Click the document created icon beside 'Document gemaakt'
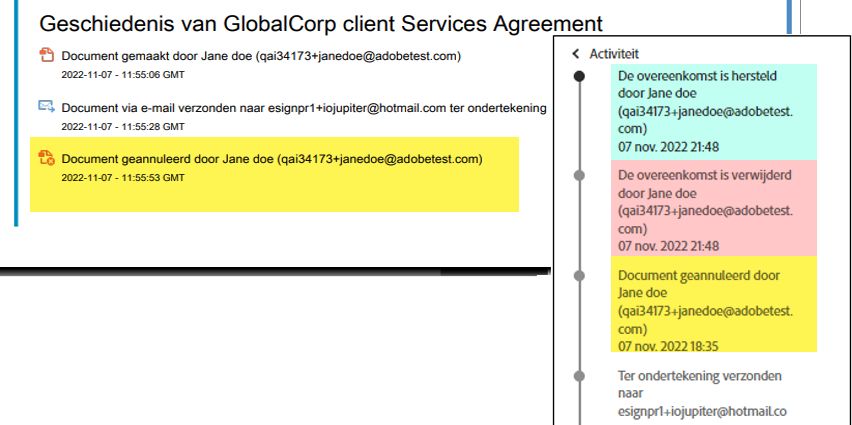The height and width of the screenshot is (425, 852). pyautogui.click(x=47, y=55)
